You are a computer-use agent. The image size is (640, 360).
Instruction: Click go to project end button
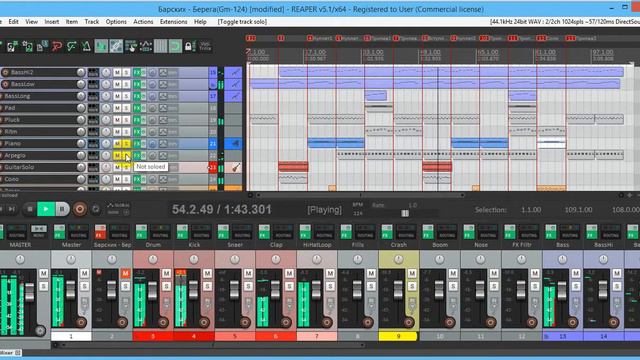point(11,209)
